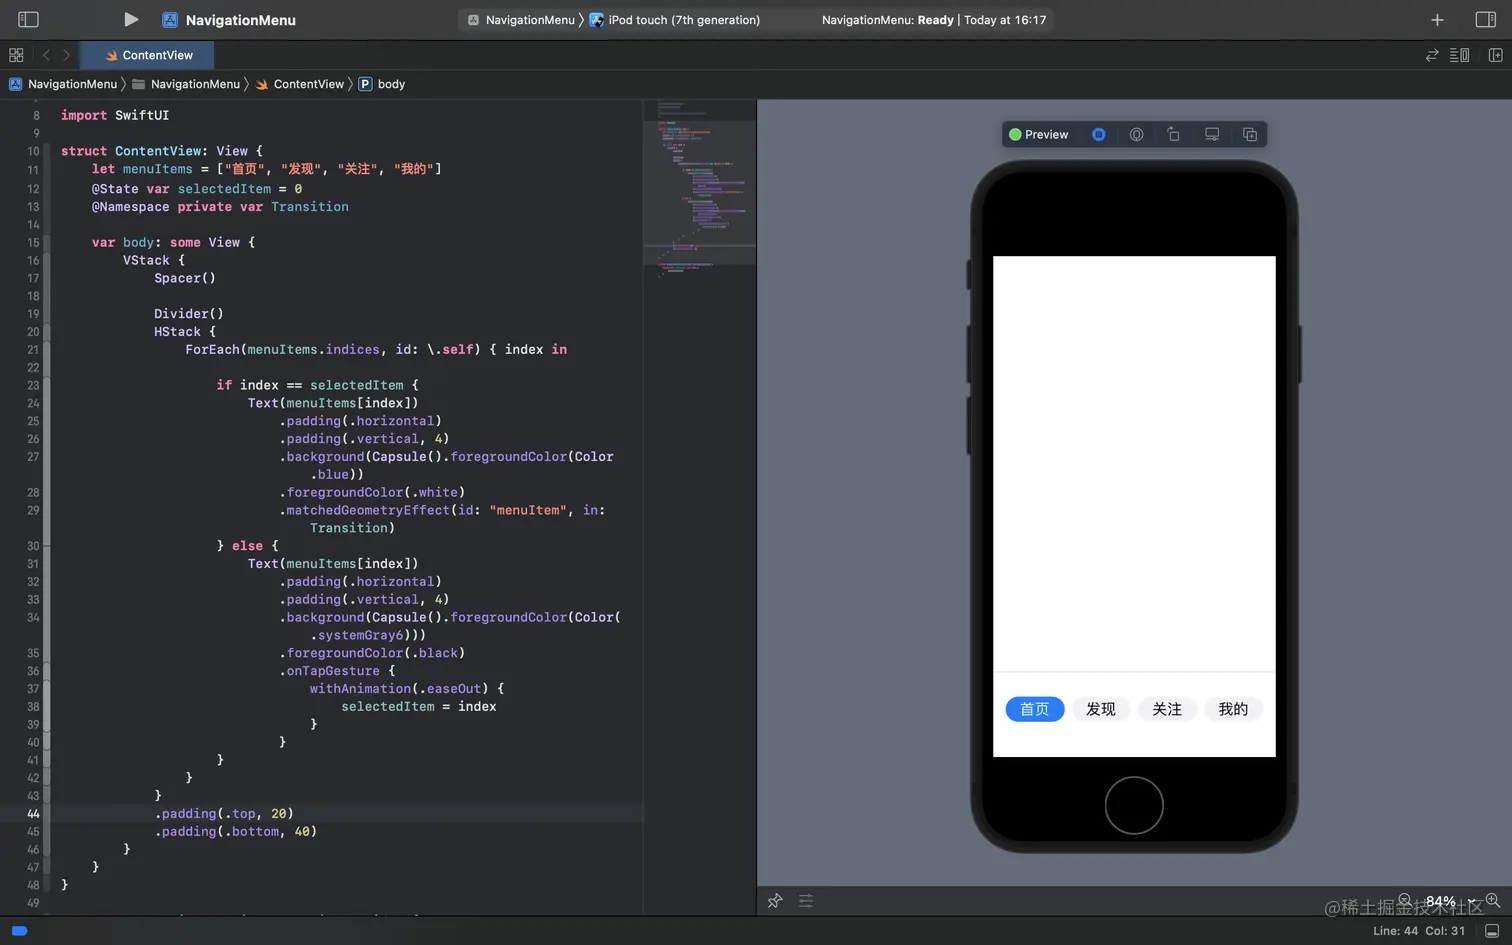Click the ".padding(.top, 20)" line
Screen dimensions: 1512x945
coord(224,813)
